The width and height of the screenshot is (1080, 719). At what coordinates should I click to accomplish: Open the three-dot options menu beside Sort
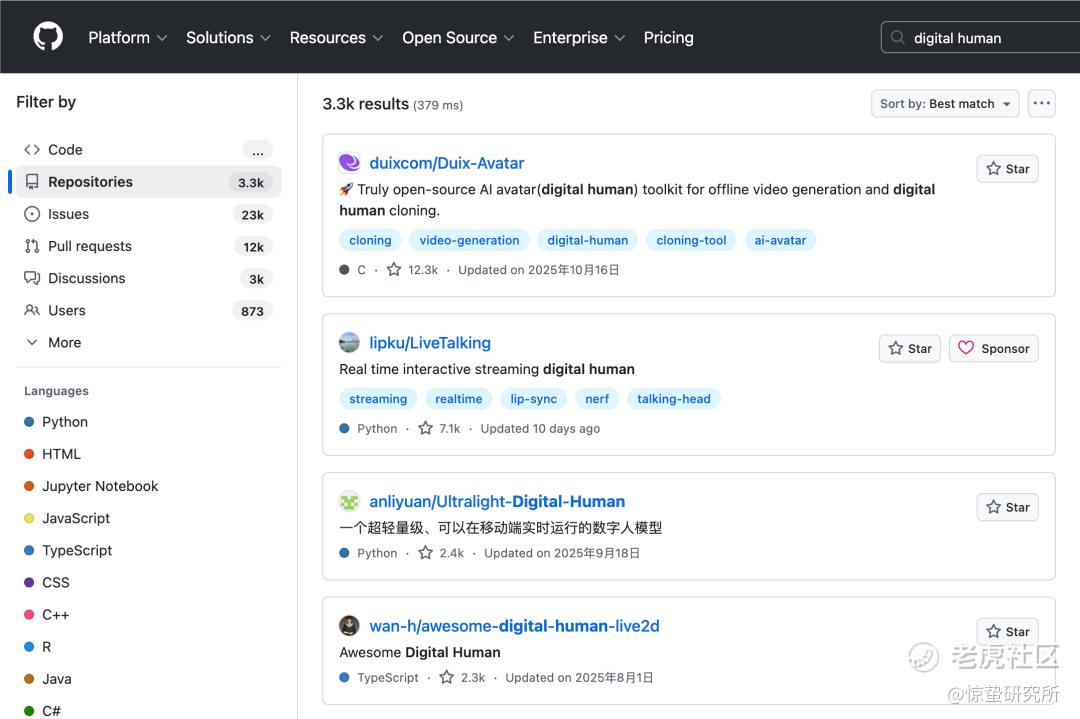pyautogui.click(x=1041, y=103)
